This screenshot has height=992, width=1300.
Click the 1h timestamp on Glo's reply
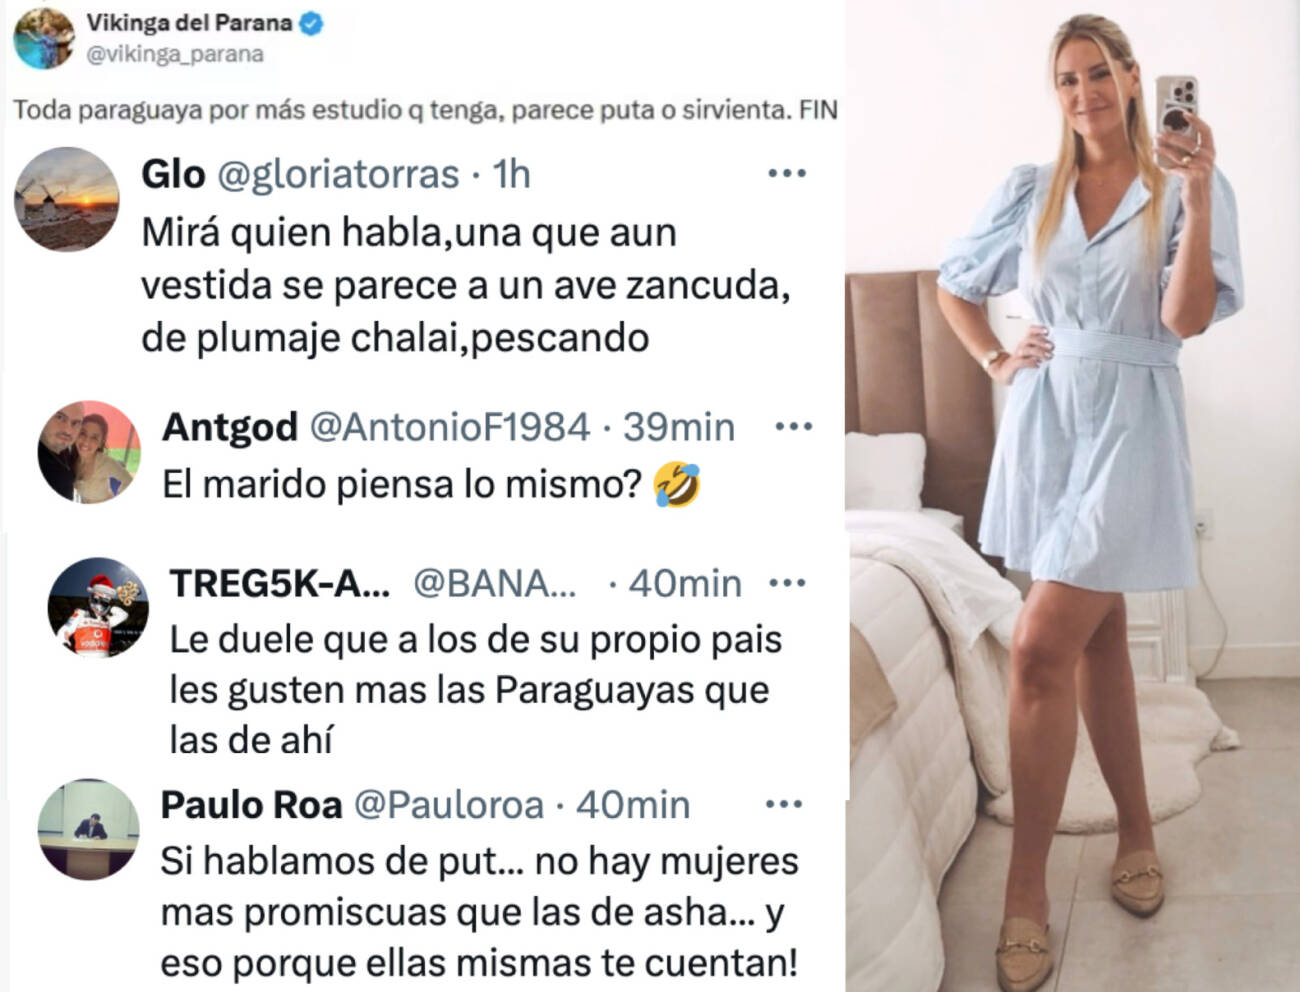512,174
